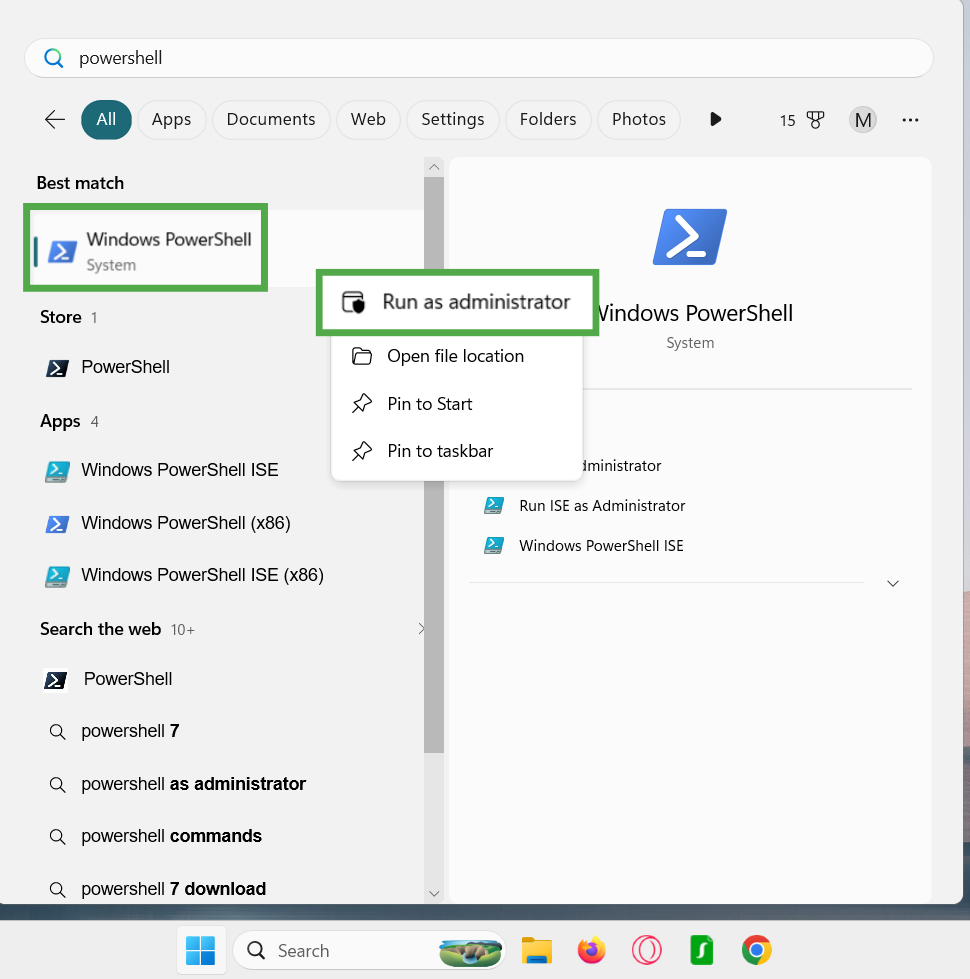
Task: Open the M account avatar
Action: click(x=863, y=119)
